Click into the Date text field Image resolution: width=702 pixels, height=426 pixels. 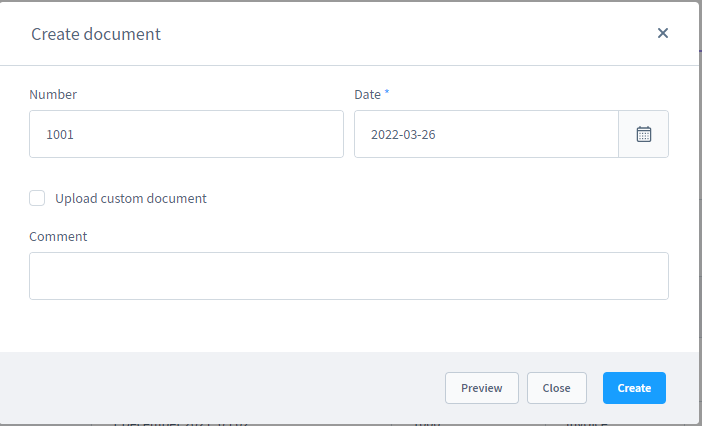[486, 134]
